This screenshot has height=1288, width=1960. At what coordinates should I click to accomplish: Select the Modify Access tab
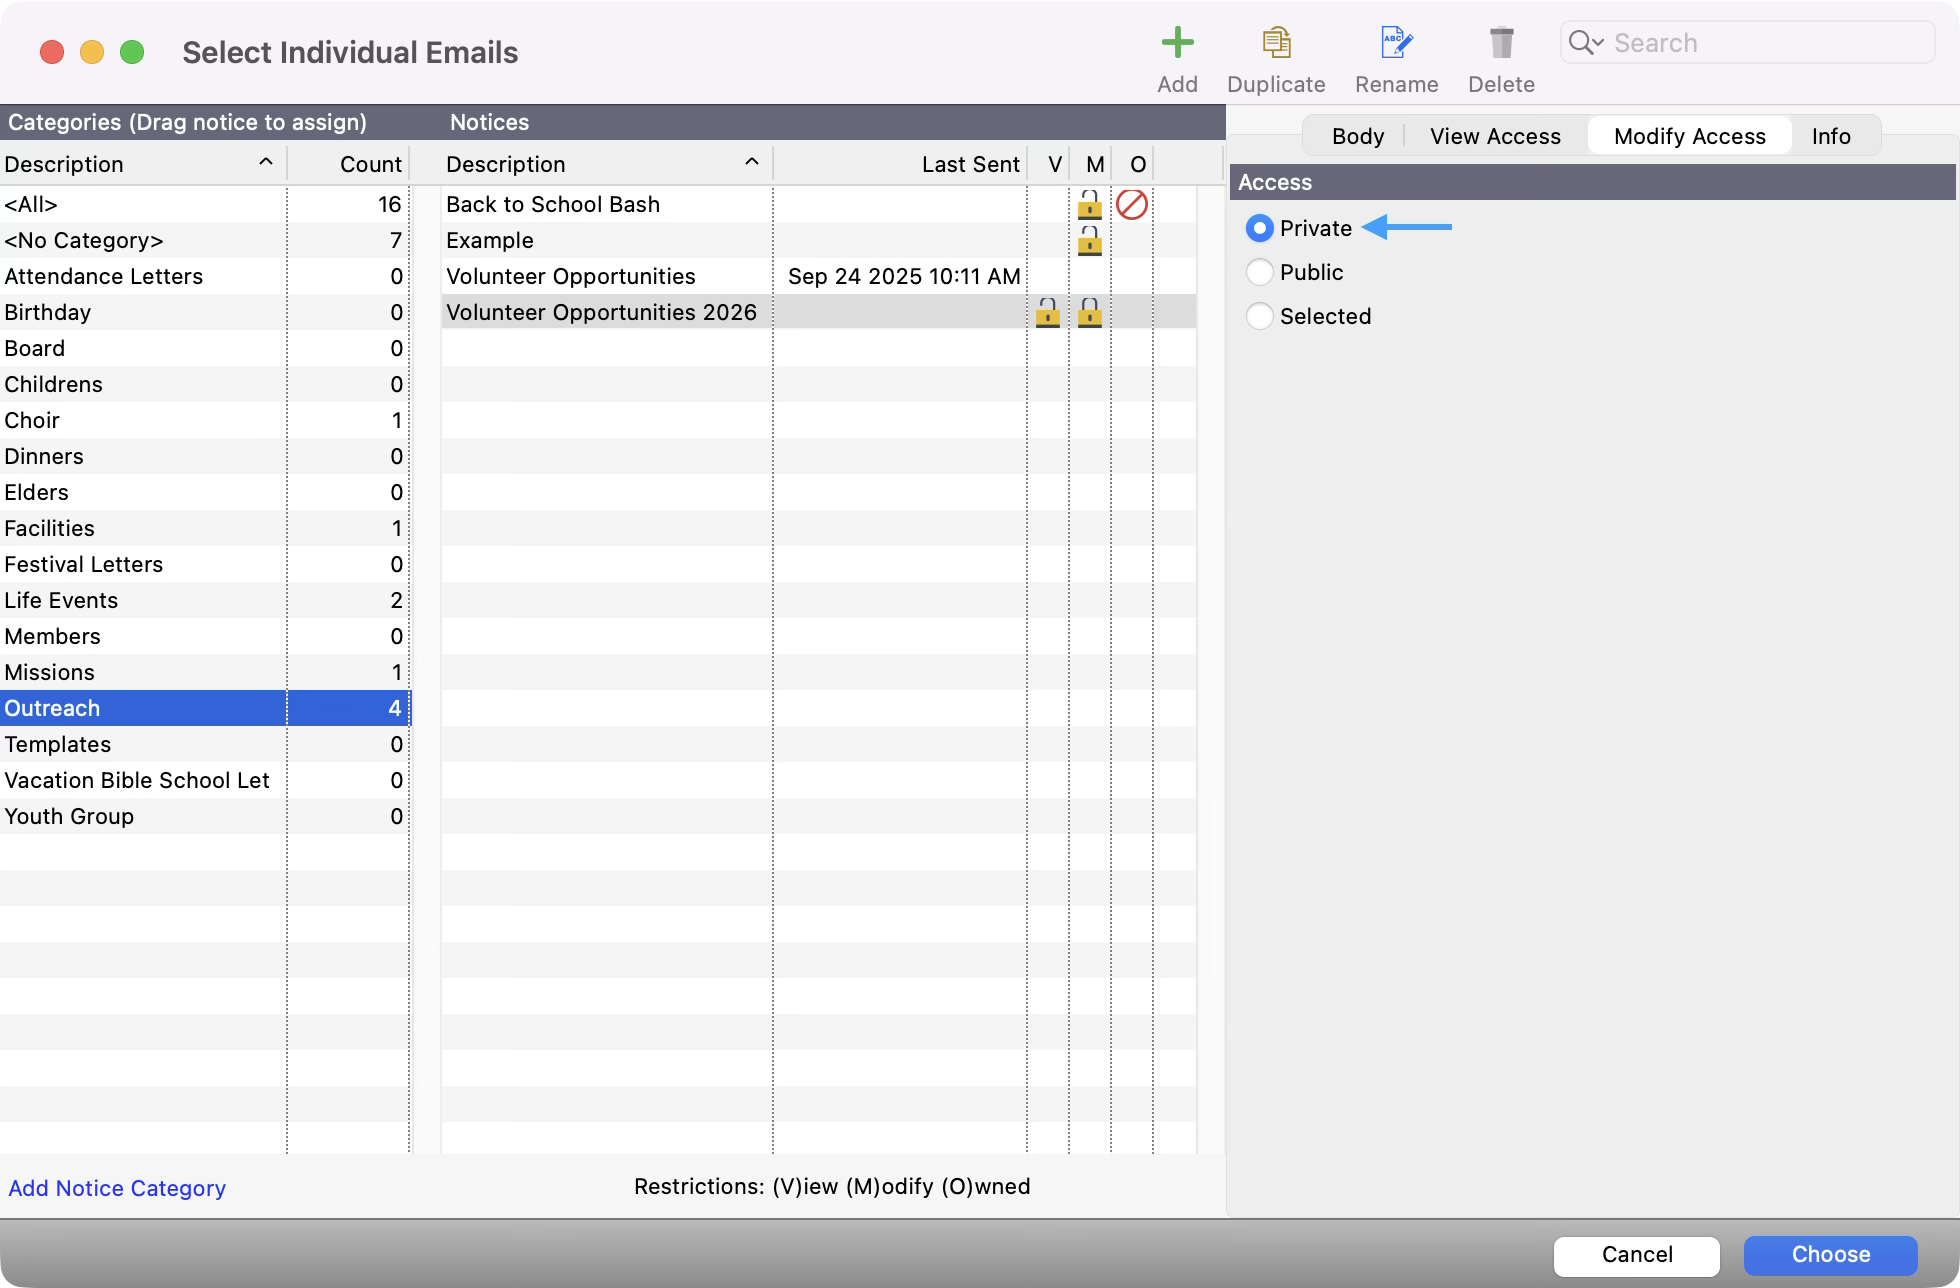click(1690, 137)
